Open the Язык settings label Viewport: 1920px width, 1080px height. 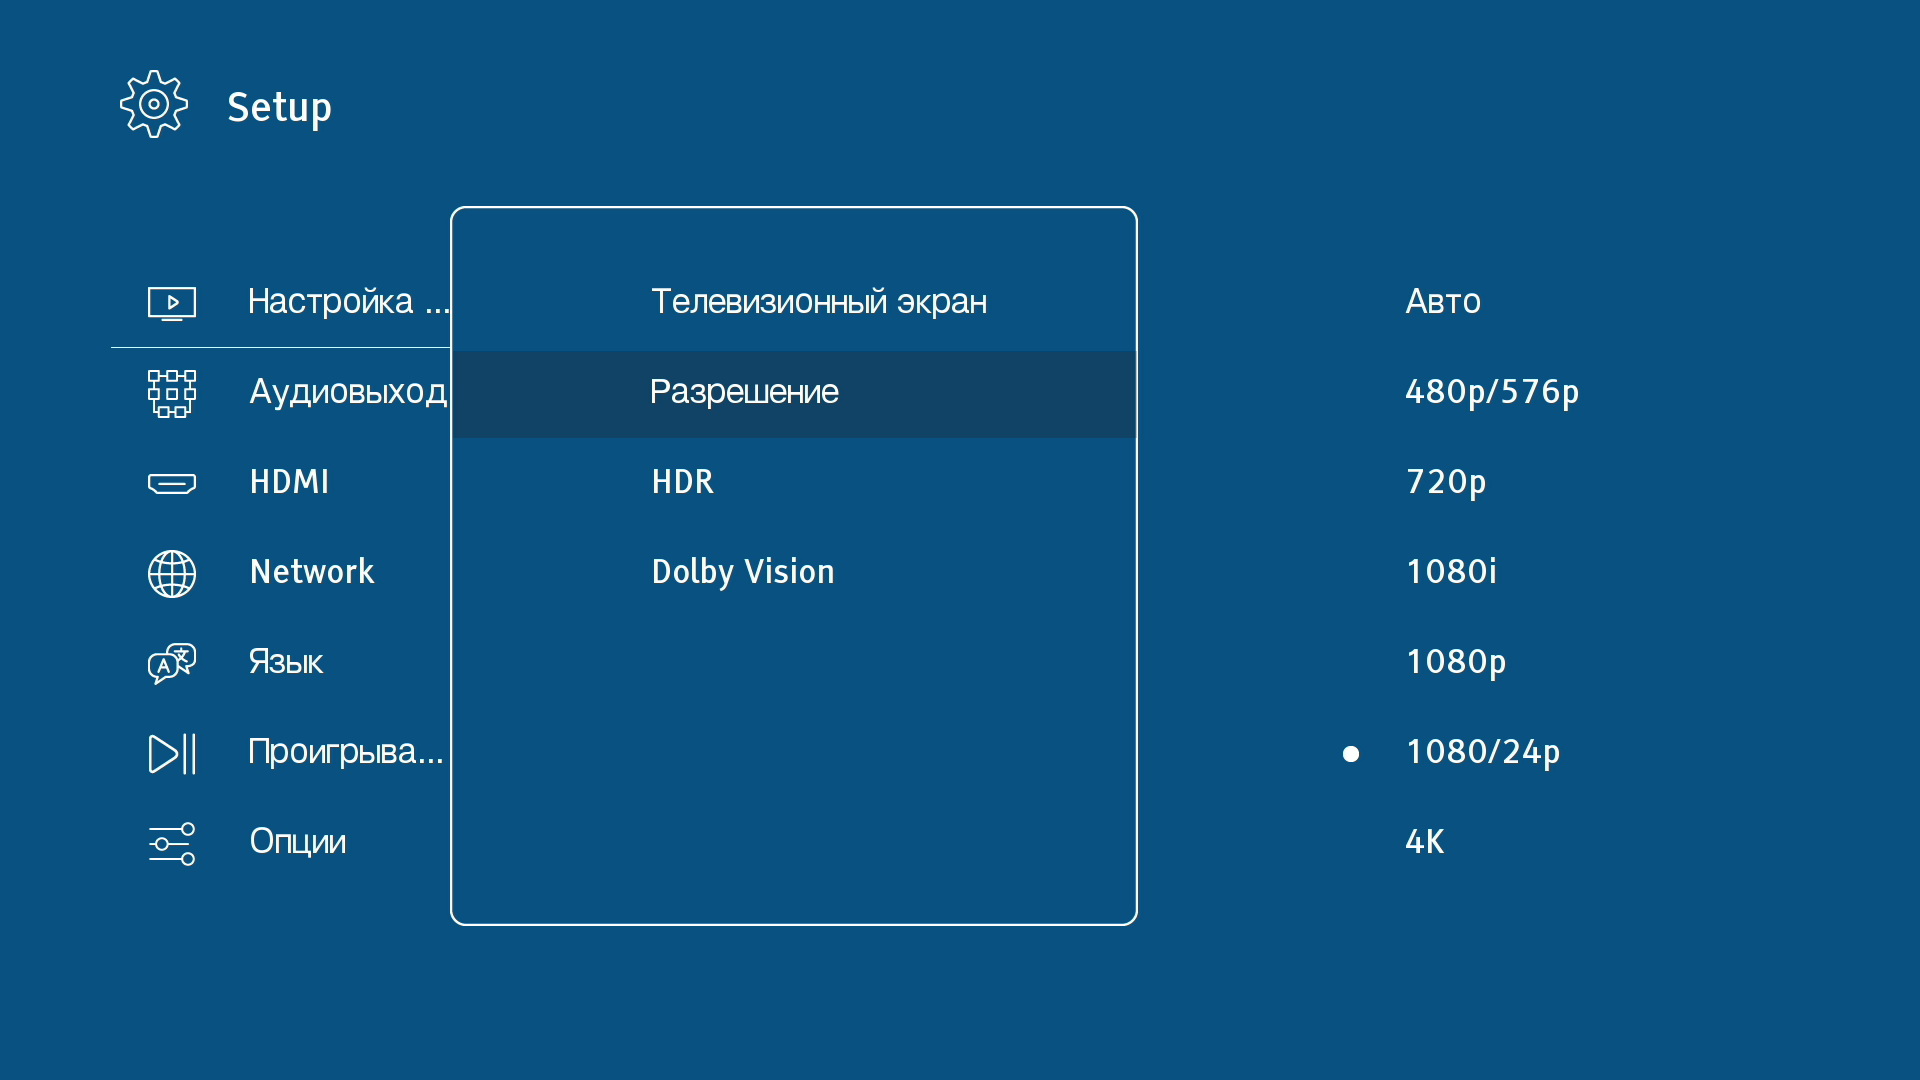pyautogui.click(x=286, y=662)
